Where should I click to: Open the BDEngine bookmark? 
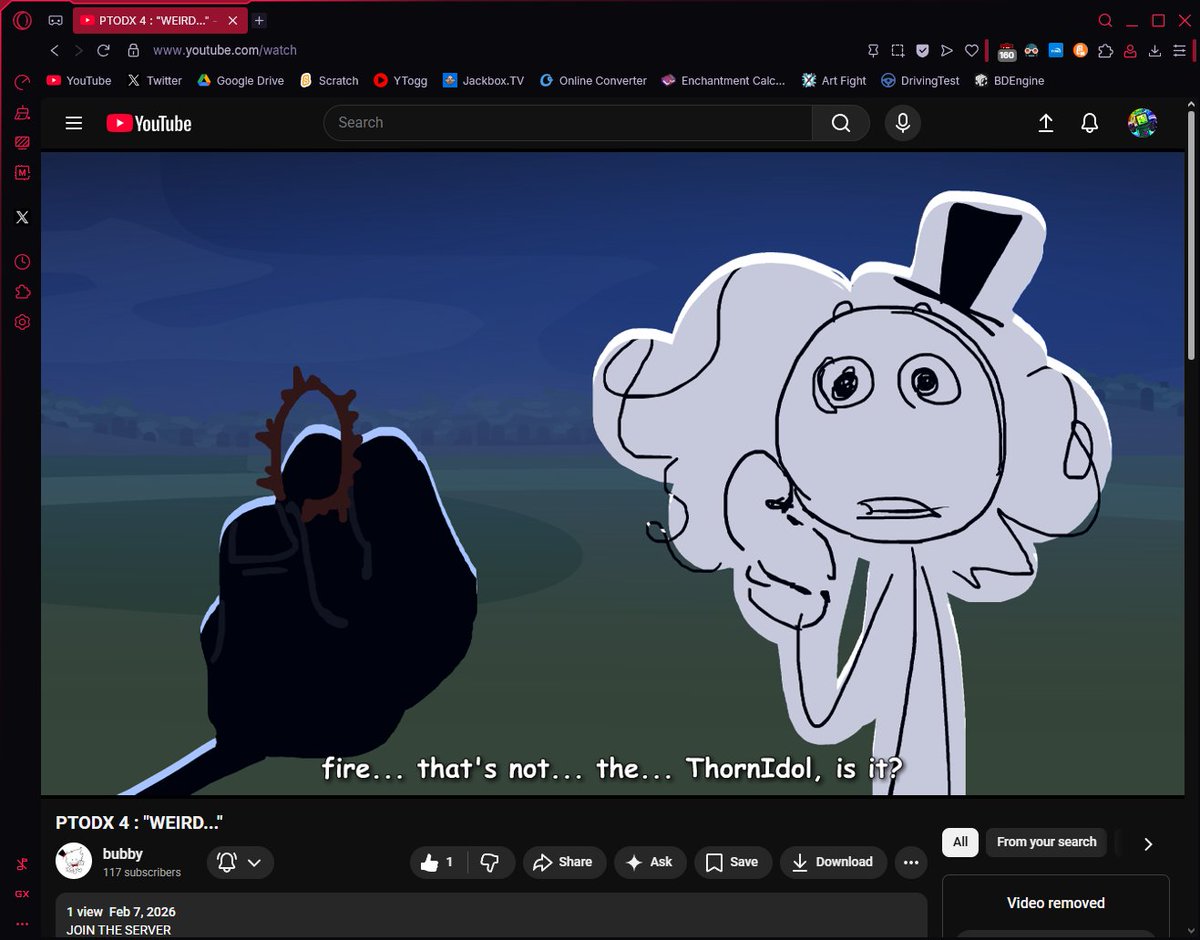click(x=1010, y=81)
